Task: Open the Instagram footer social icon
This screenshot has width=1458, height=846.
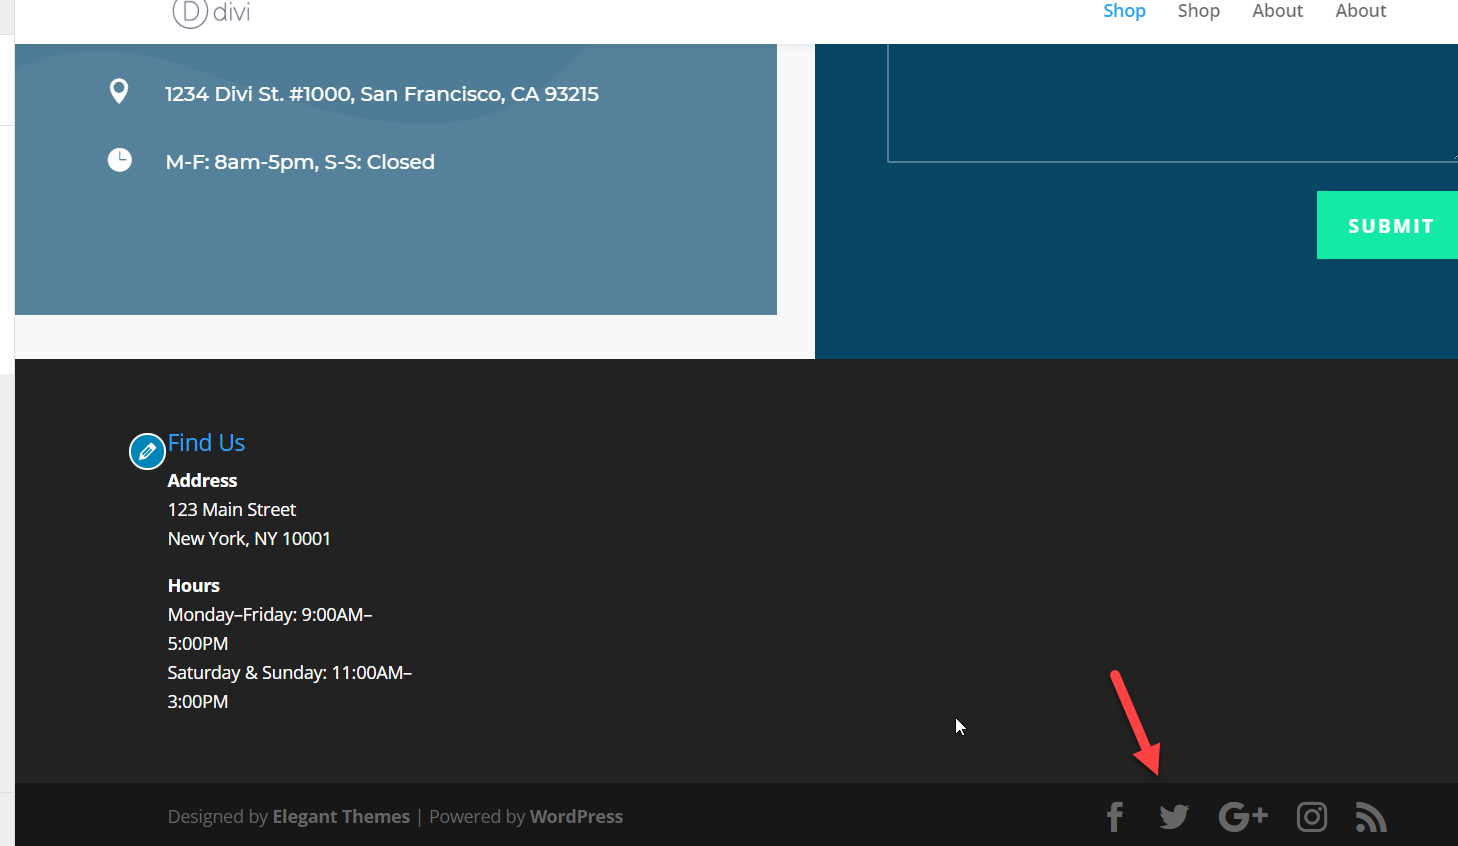Action: tap(1312, 817)
